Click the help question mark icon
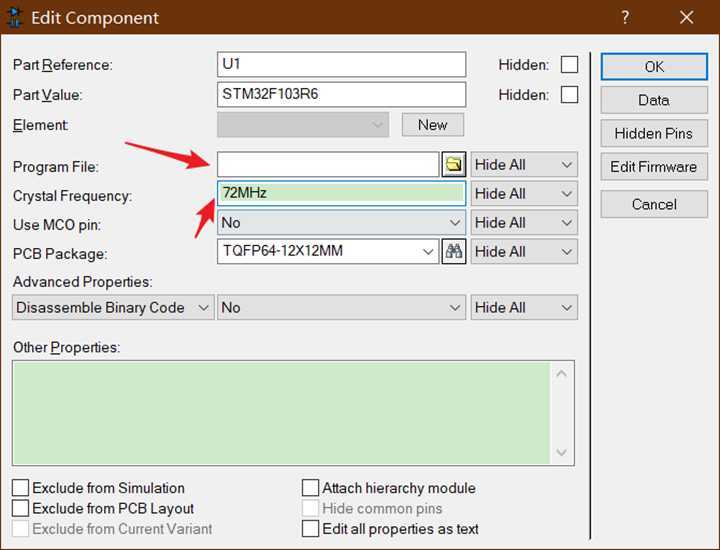This screenshot has width=720, height=550. pyautogui.click(x=625, y=17)
